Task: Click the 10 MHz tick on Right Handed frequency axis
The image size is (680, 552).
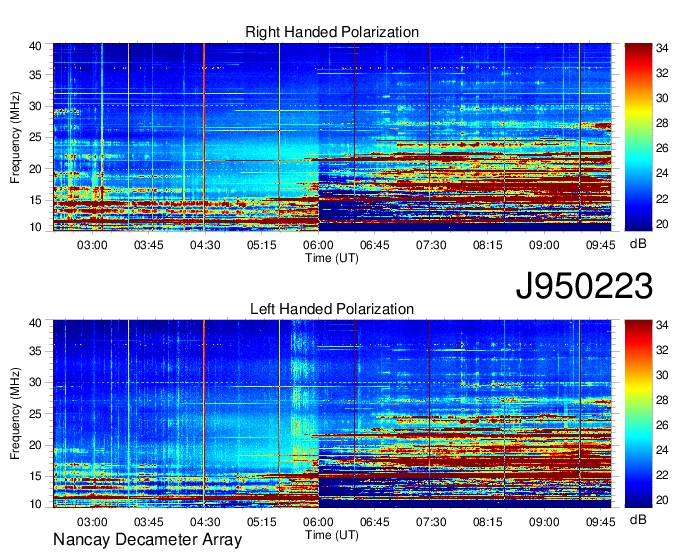Action: pyautogui.click(x=35, y=227)
